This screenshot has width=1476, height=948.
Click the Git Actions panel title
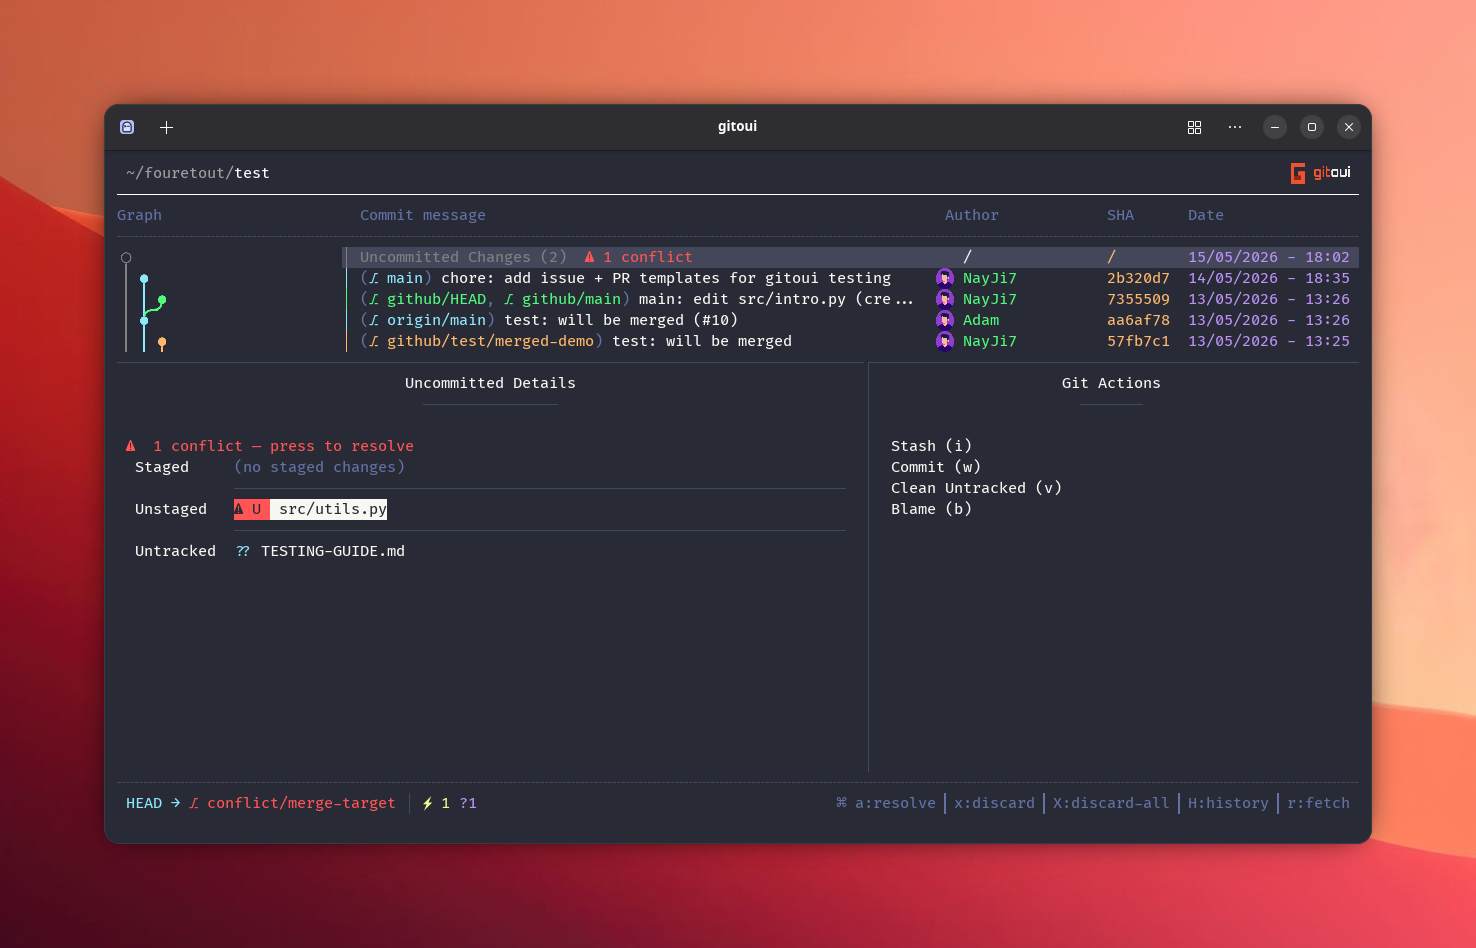[x=1111, y=383]
